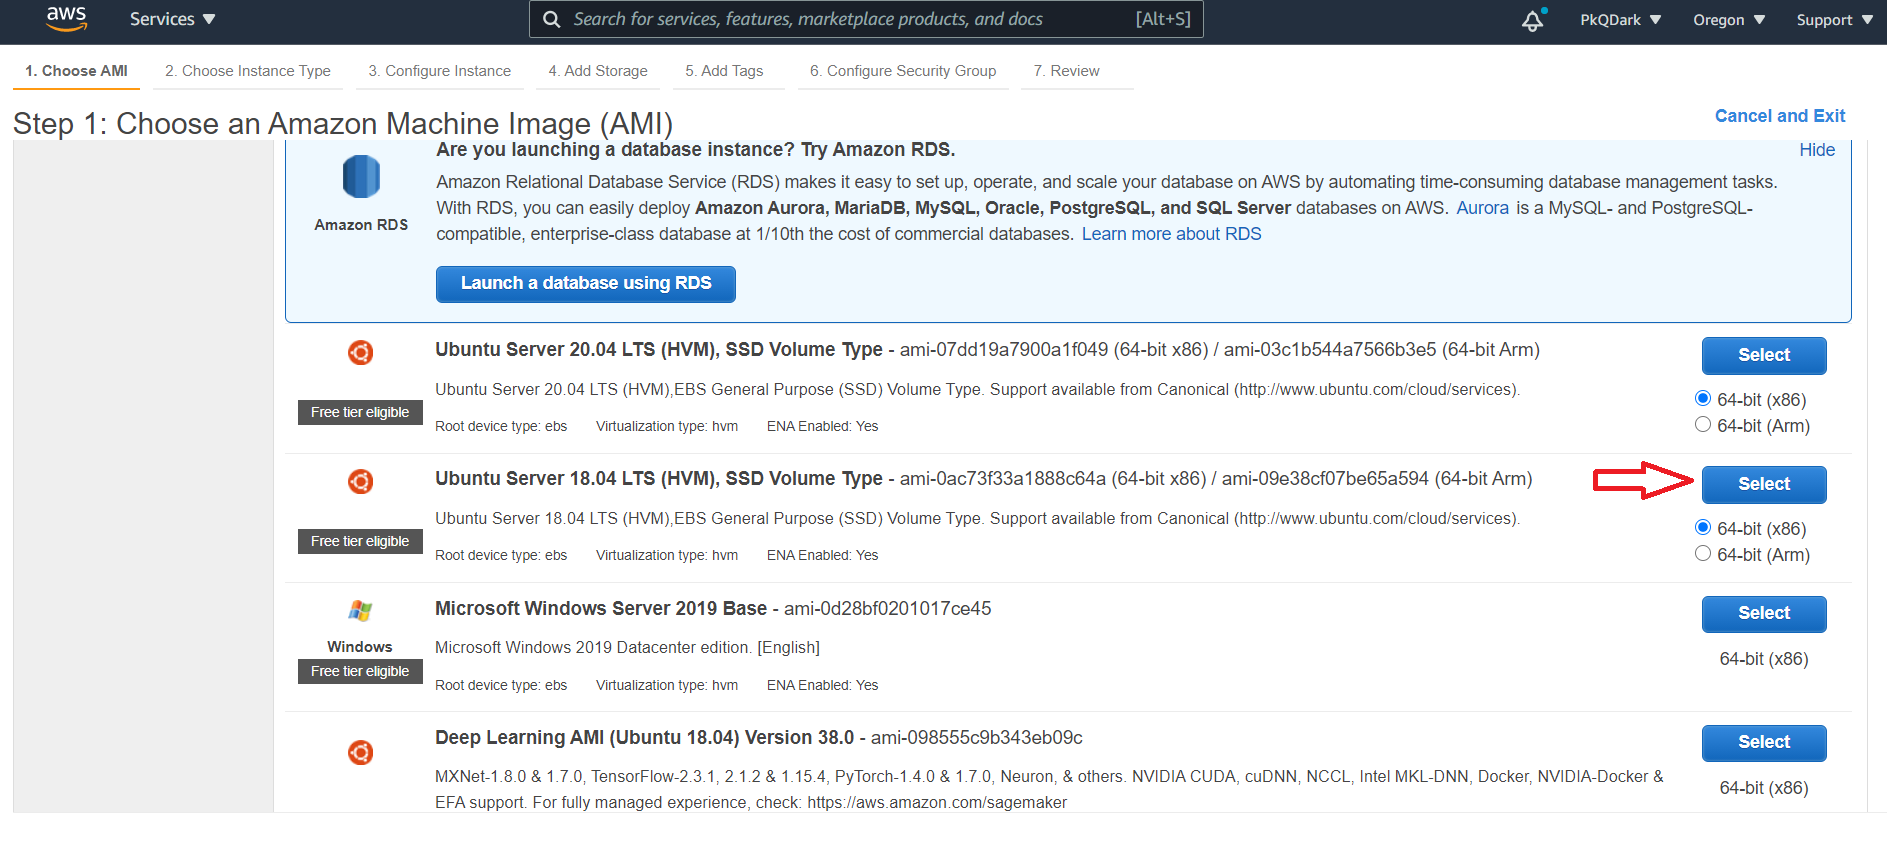Click the Deep Learning AMI Ubuntu icon
This screenshot has width=1887, height=847.
pos(360,752)
